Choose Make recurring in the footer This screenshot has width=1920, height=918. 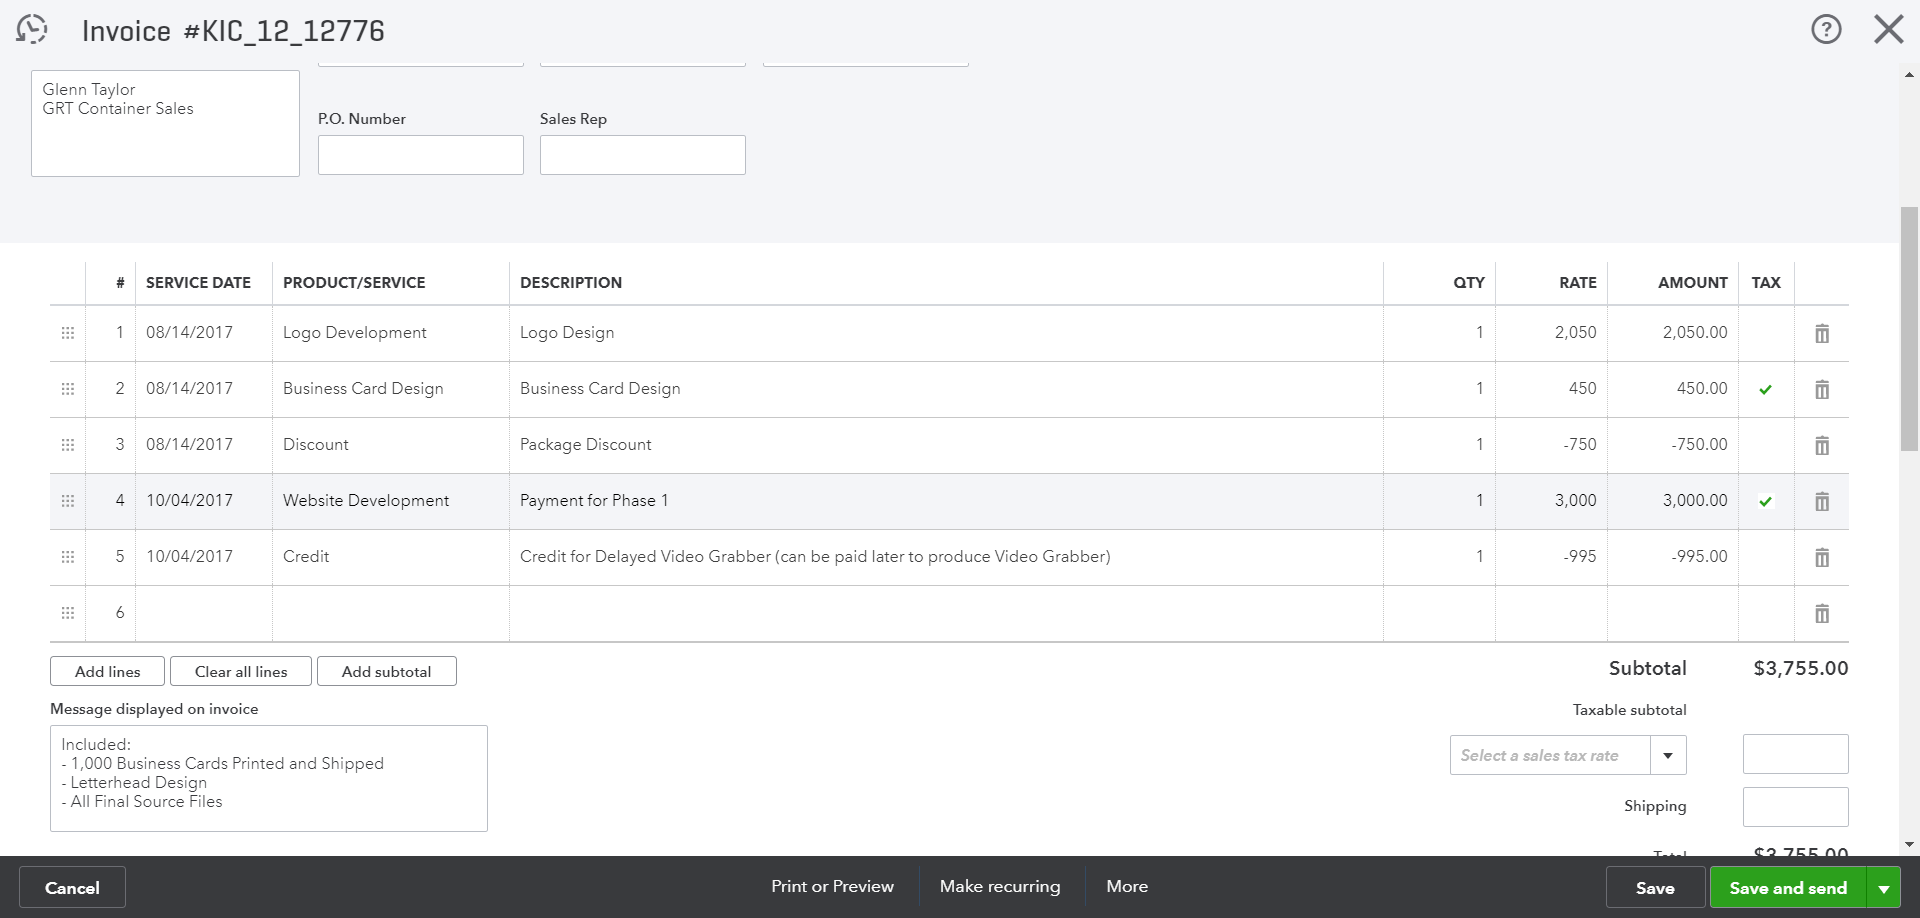click(x=1000, y=886)
